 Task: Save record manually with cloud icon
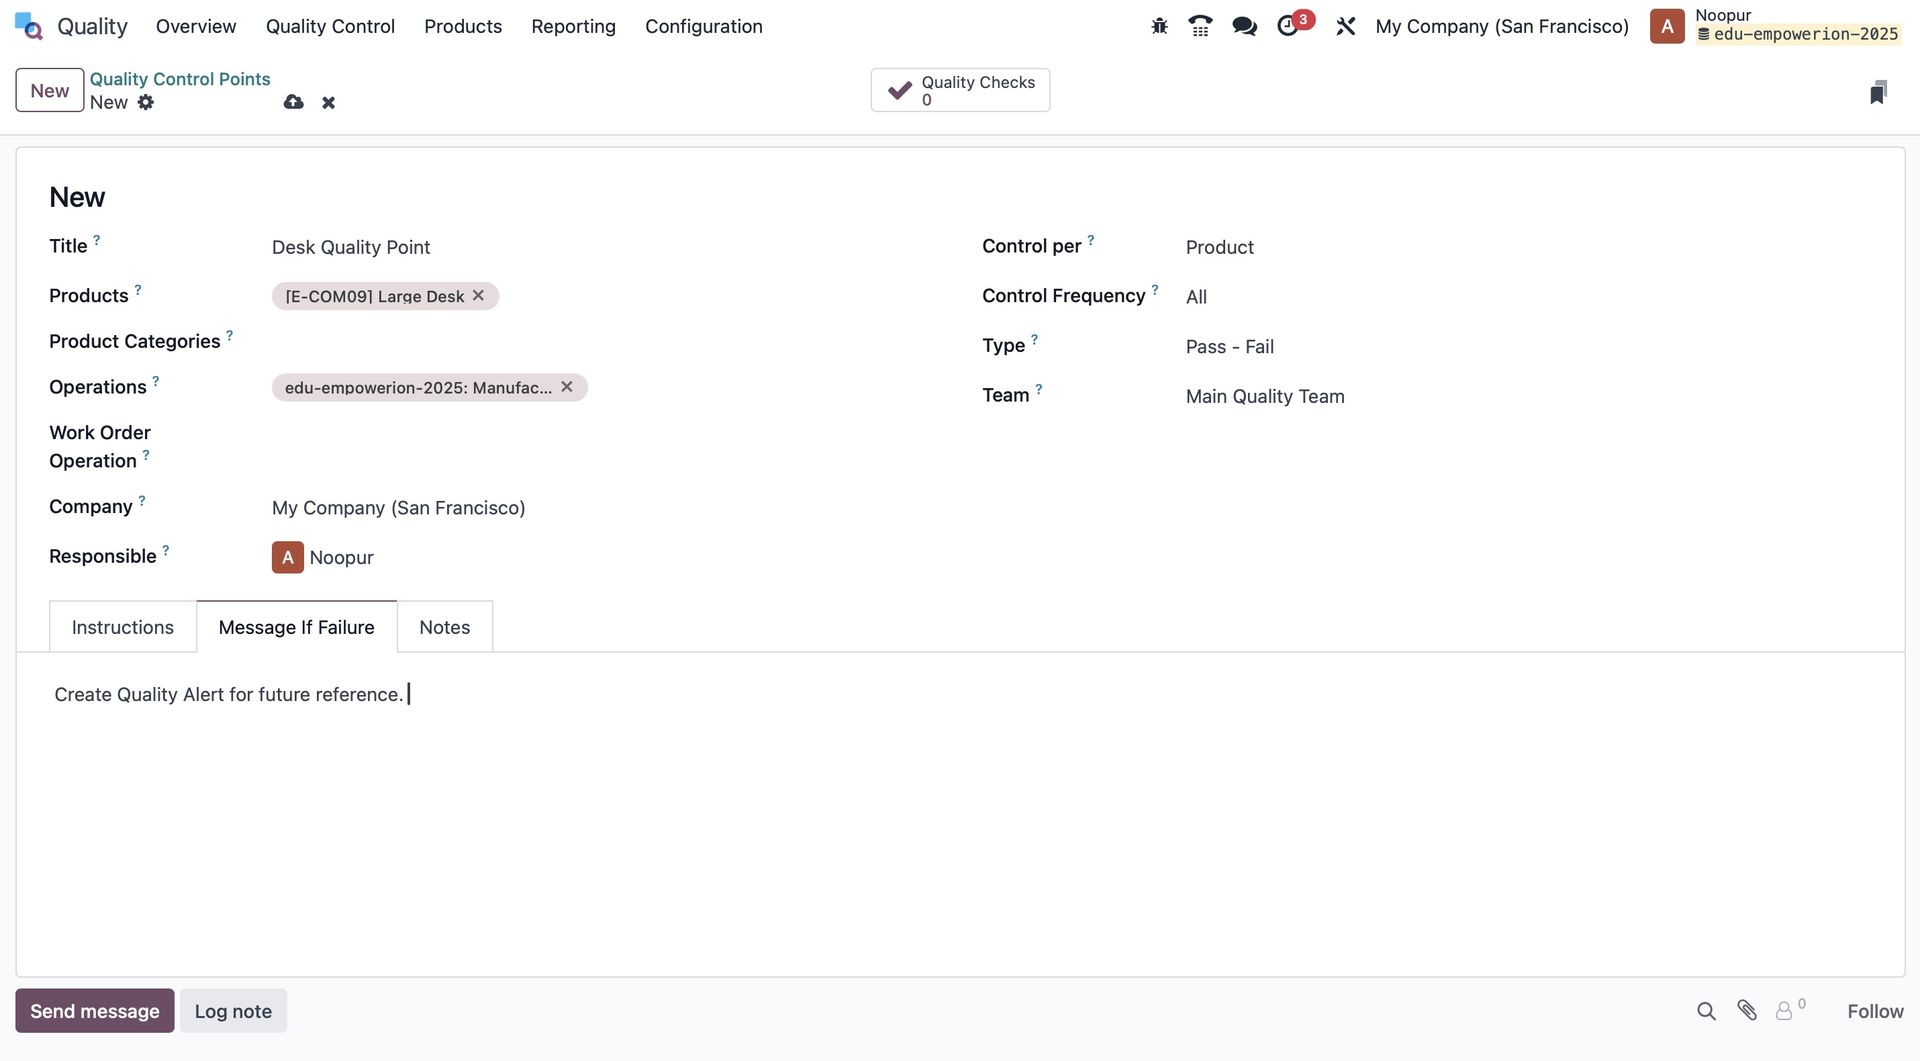[x=293, y=102]
